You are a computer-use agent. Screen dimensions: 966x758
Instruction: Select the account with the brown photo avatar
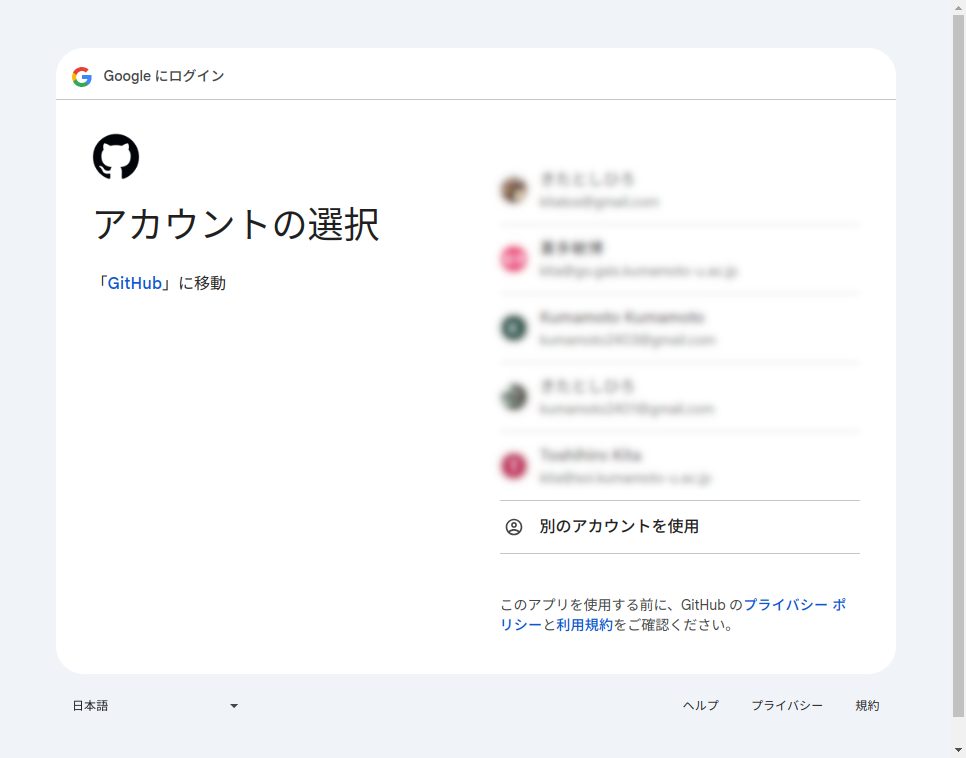point(514,190)
